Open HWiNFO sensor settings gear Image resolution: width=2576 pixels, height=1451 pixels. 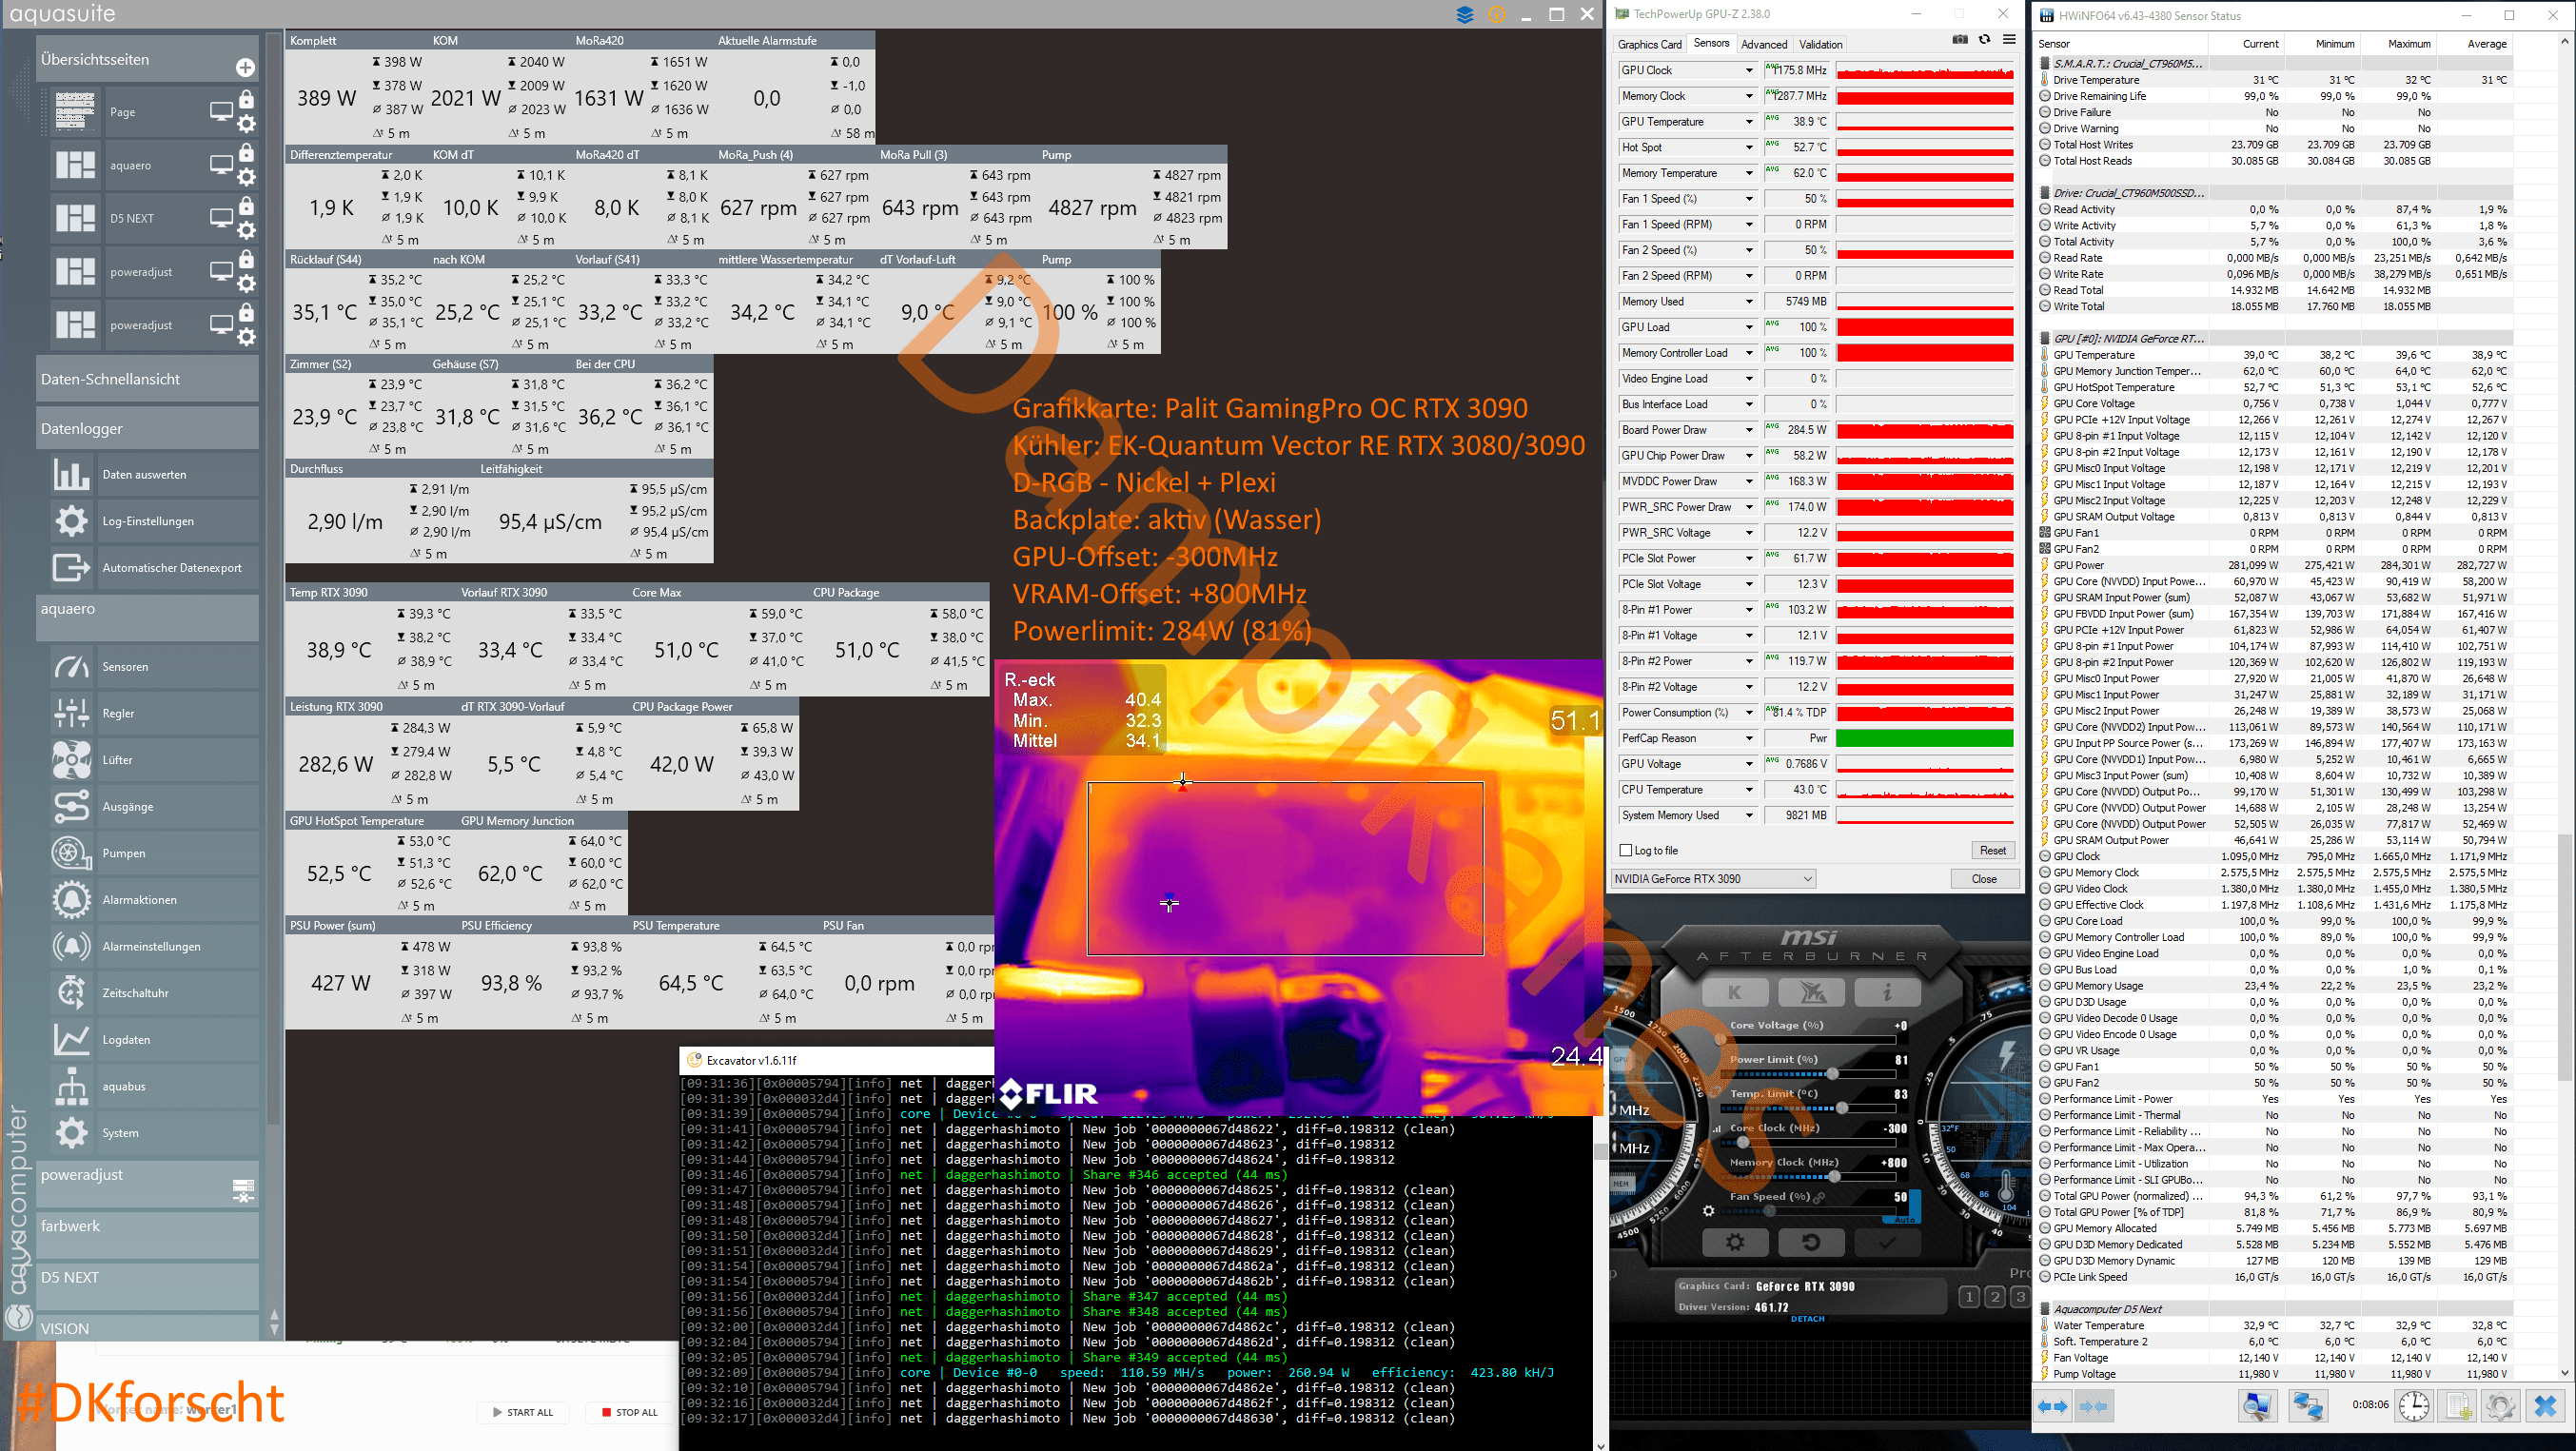[x=2500, y=1406]
